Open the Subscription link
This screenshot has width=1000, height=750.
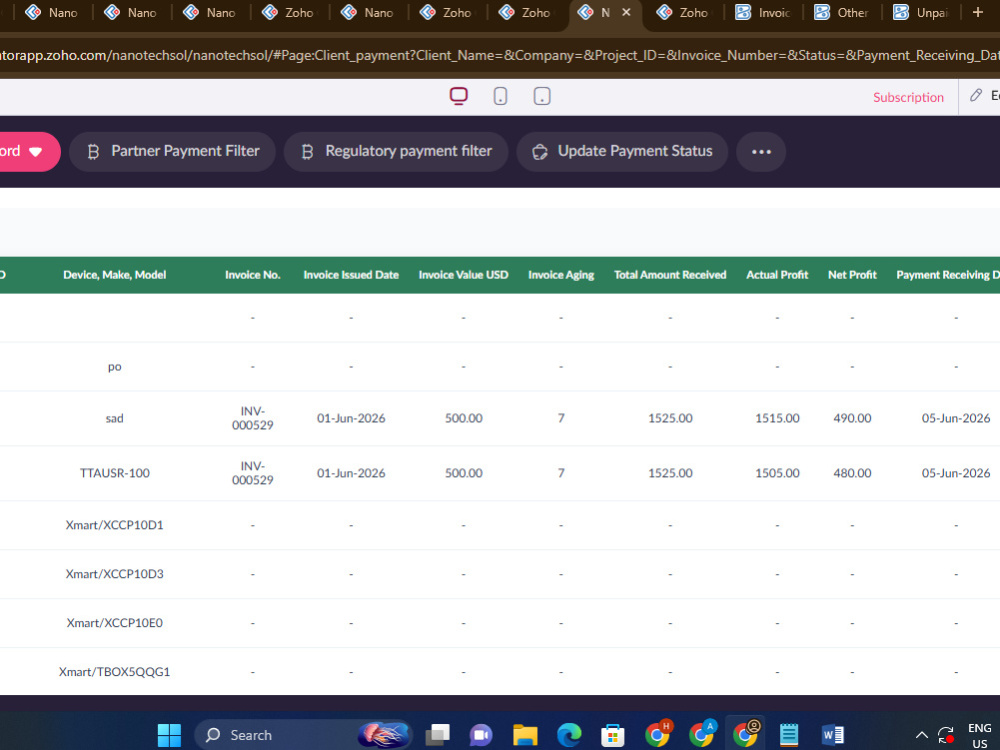pyautogui.click(x=908, y=97)
